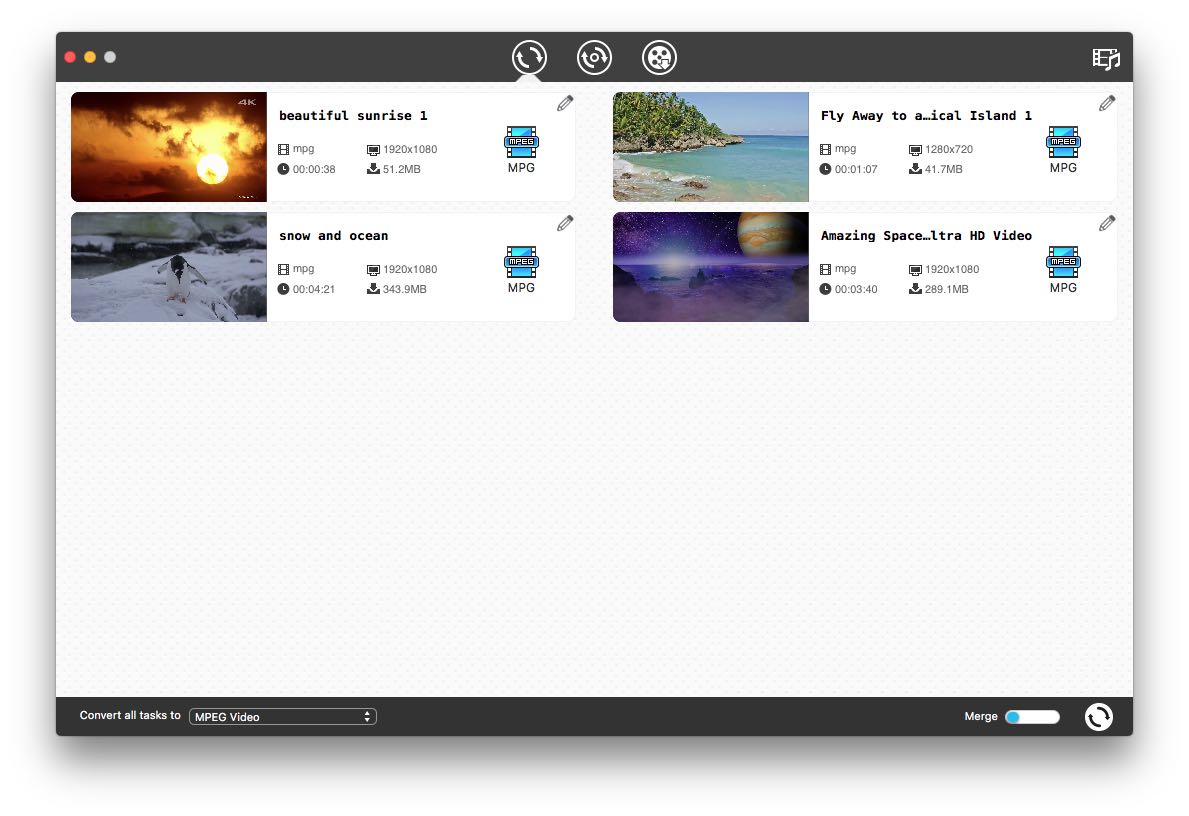Click the 1920x1080 resolution of beautiful sunrise 1
The width and height of the screenshot is (1189, 816).
coord(409,149)
